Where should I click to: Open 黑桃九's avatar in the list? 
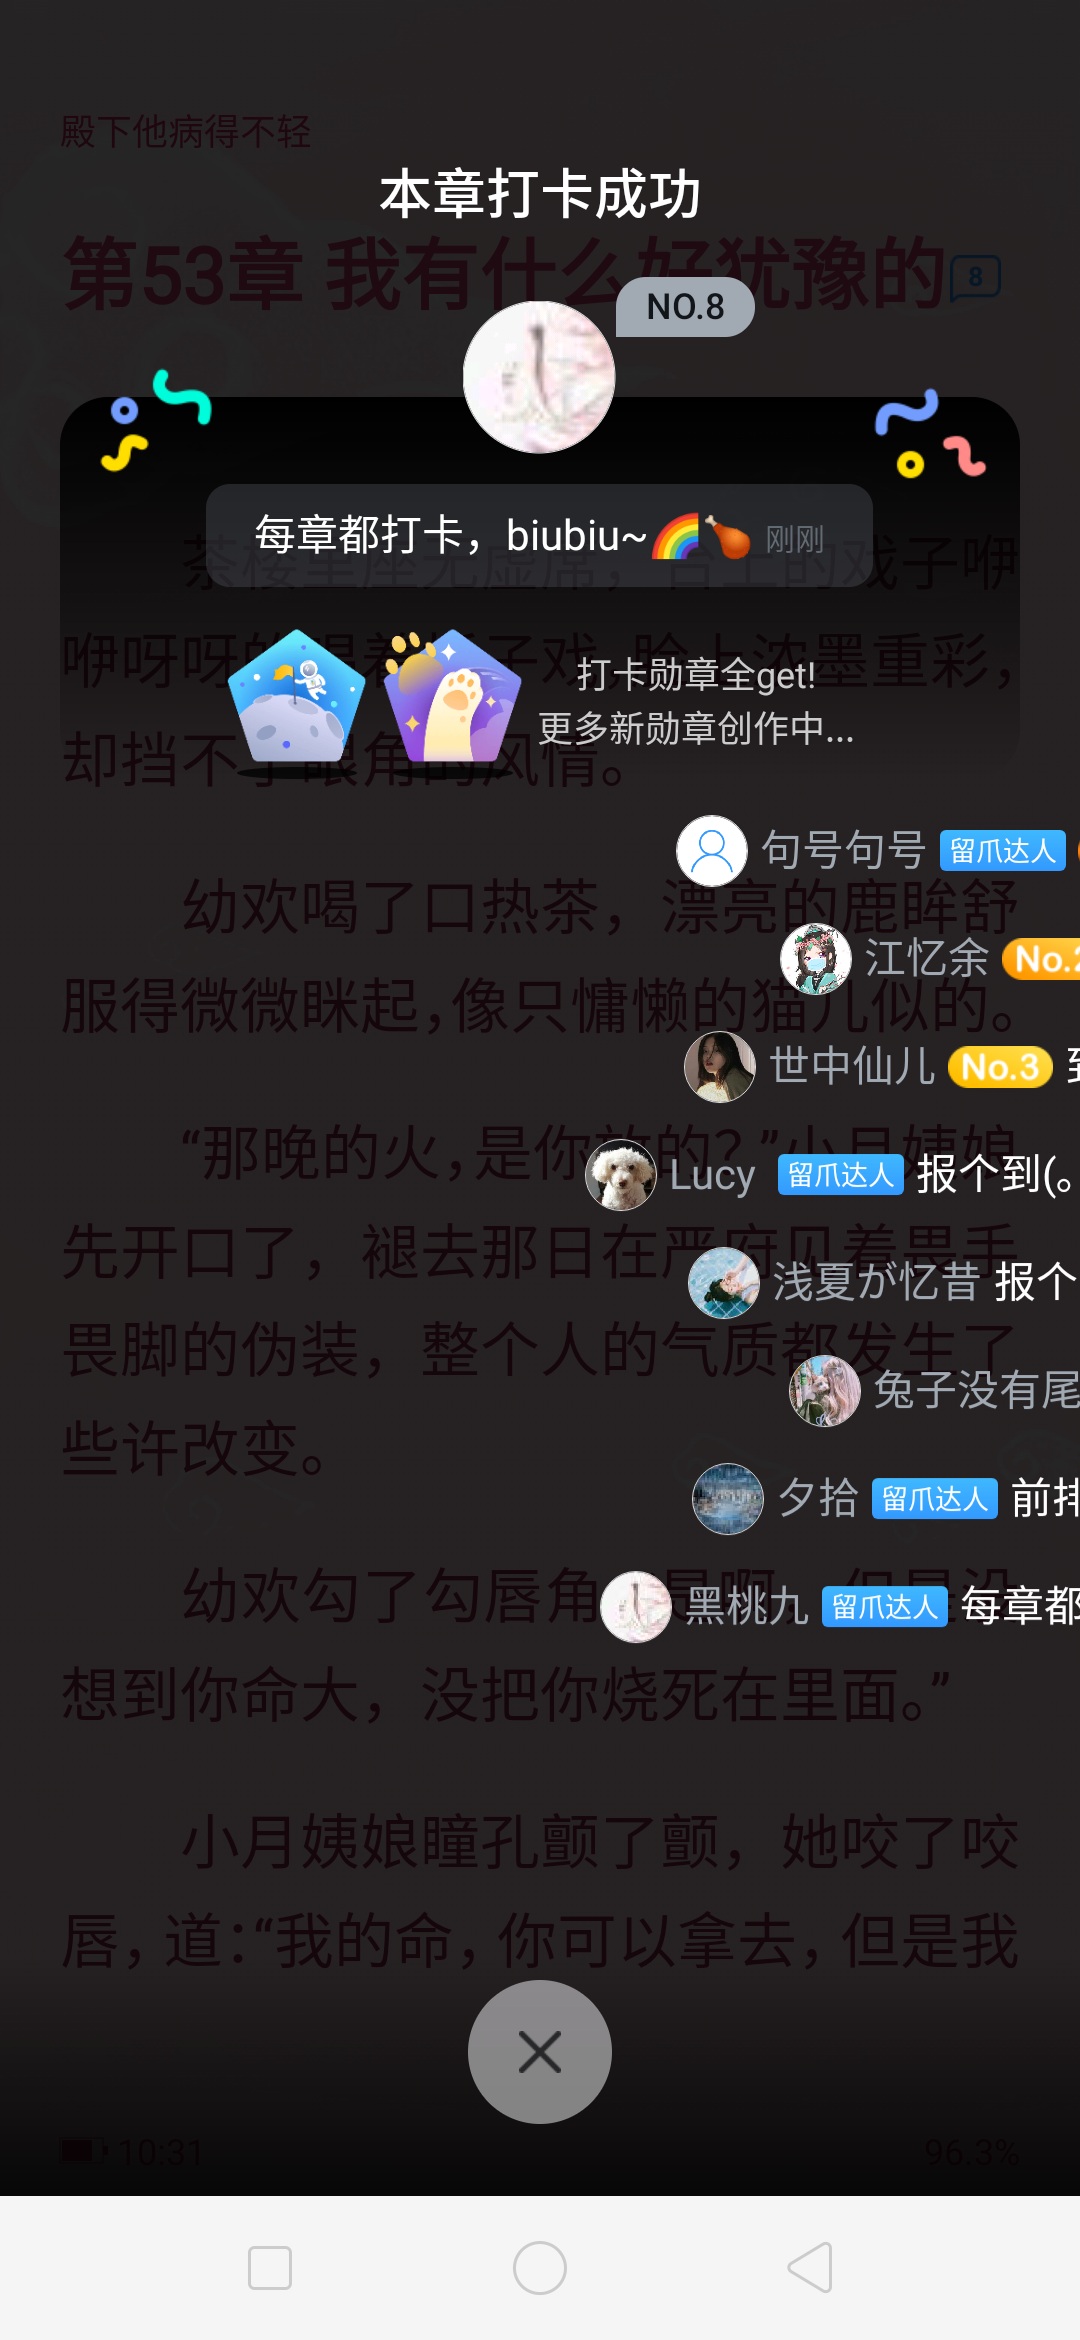coord(636,1607)
